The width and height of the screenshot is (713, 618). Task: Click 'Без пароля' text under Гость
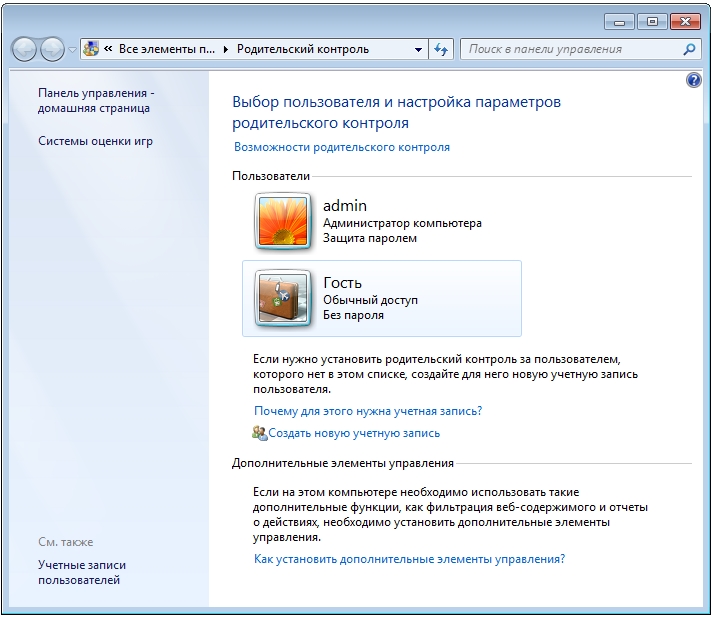[x=353, y=315]
